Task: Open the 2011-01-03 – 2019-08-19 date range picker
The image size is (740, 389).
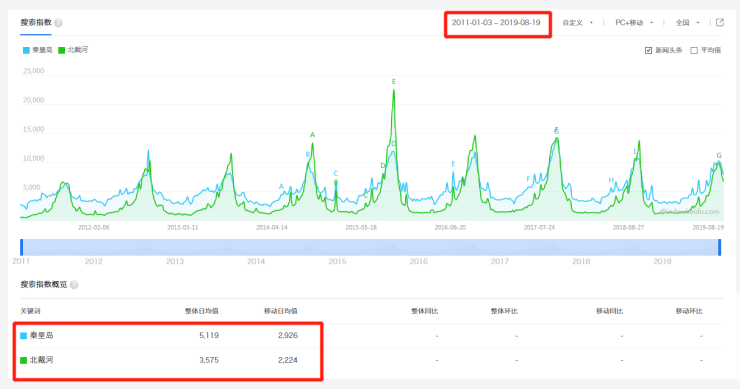Action: 496,23
